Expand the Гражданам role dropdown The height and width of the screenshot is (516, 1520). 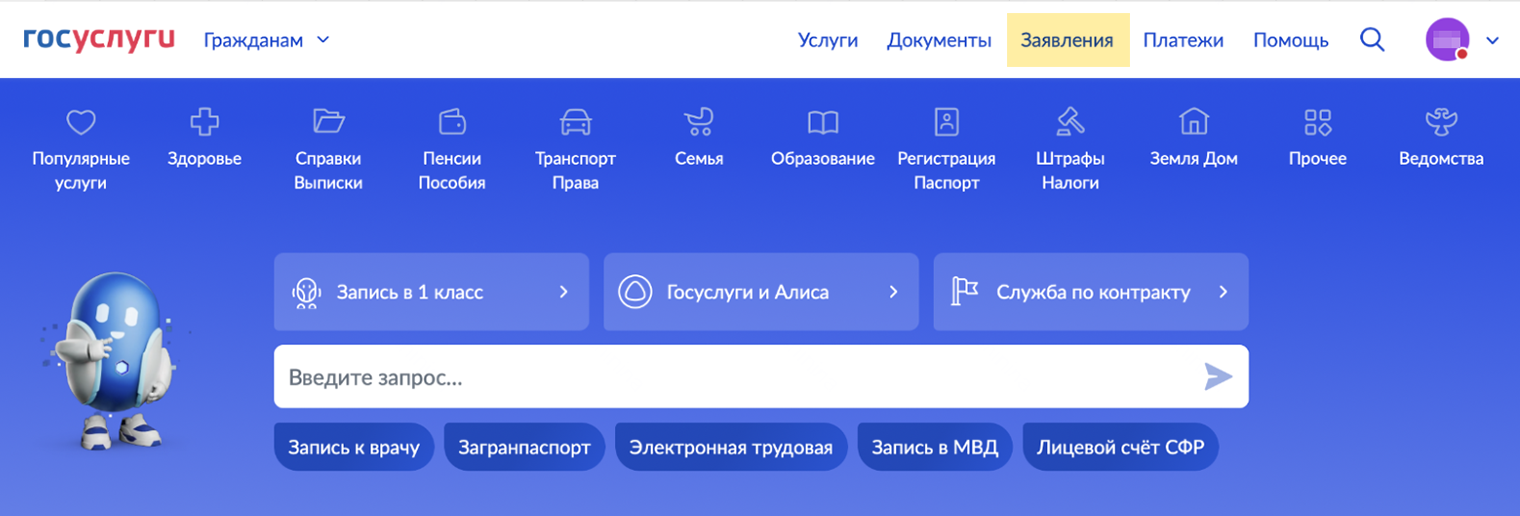click(266, 40)
